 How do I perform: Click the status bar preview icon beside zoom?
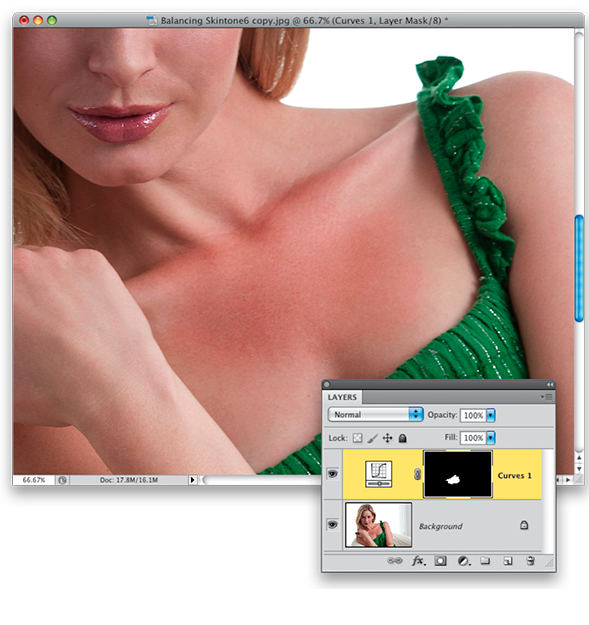[x=62, y=480]
